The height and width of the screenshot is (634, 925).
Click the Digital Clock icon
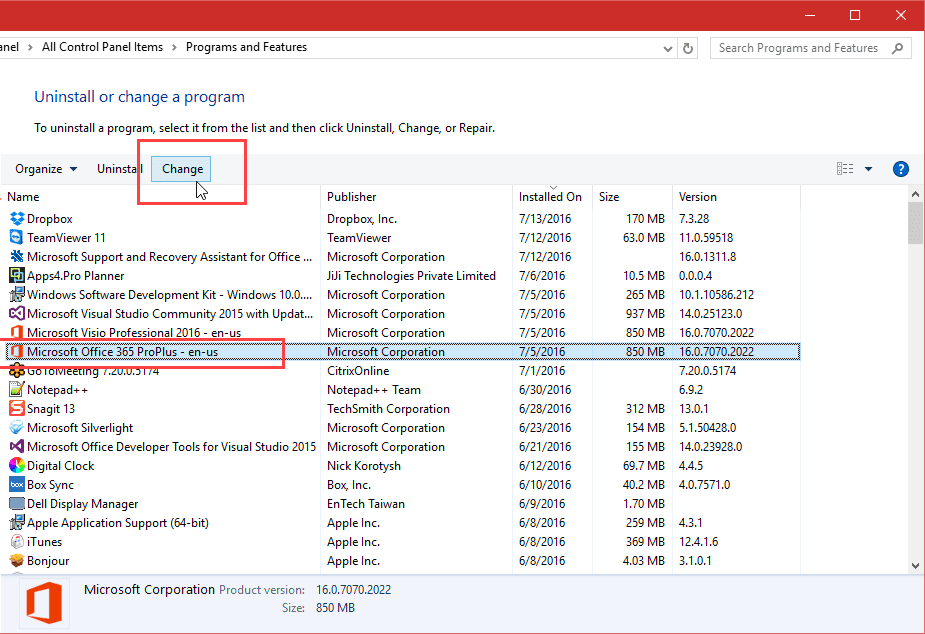(17, 466)
